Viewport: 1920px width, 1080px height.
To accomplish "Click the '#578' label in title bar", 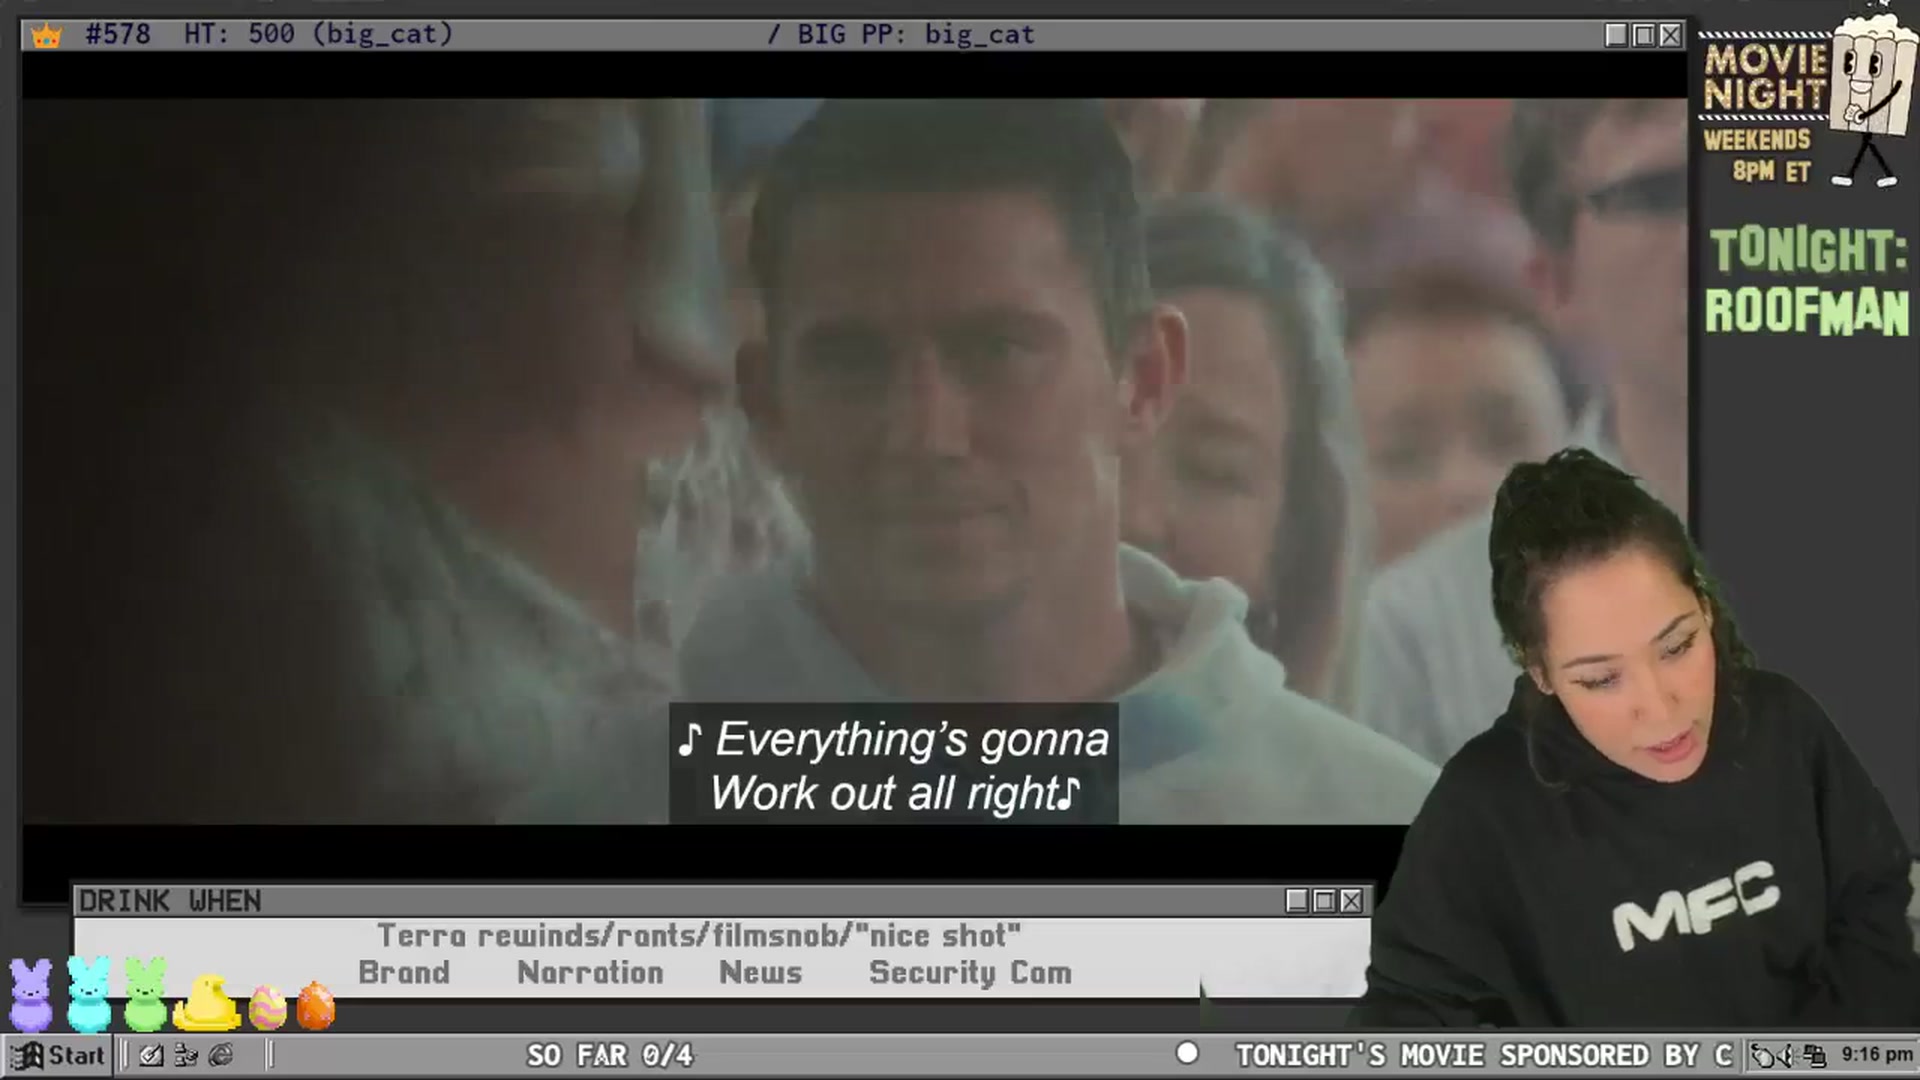I will 118,34.
